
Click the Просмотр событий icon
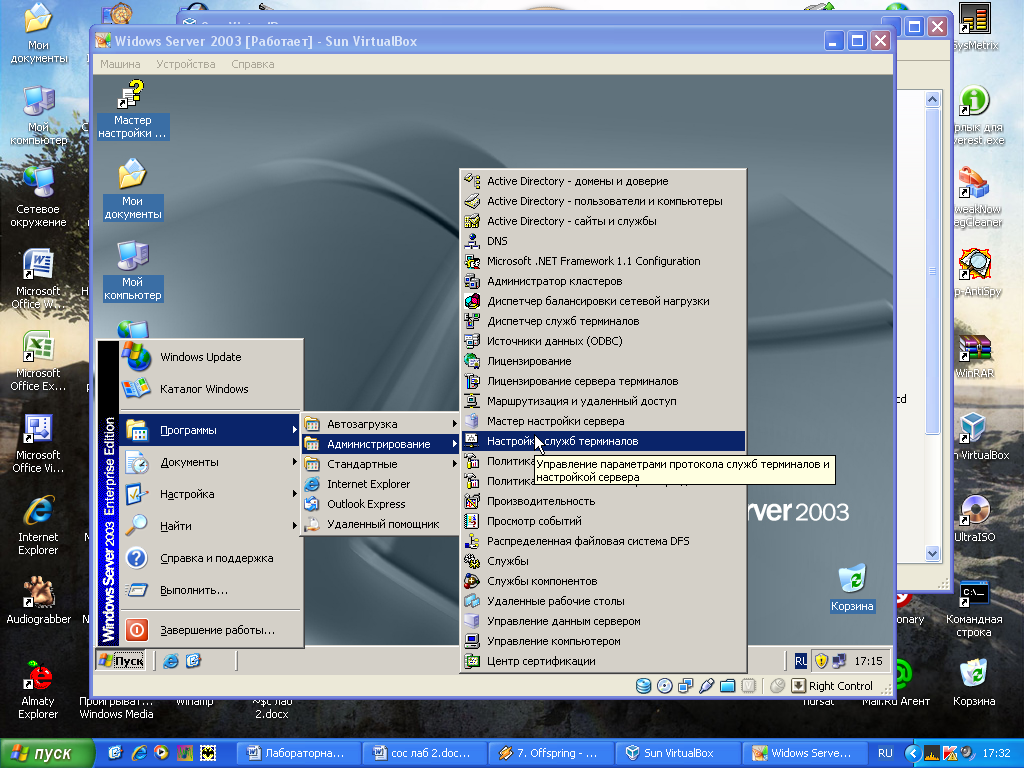pyautogui.click(x=472, y=521)
